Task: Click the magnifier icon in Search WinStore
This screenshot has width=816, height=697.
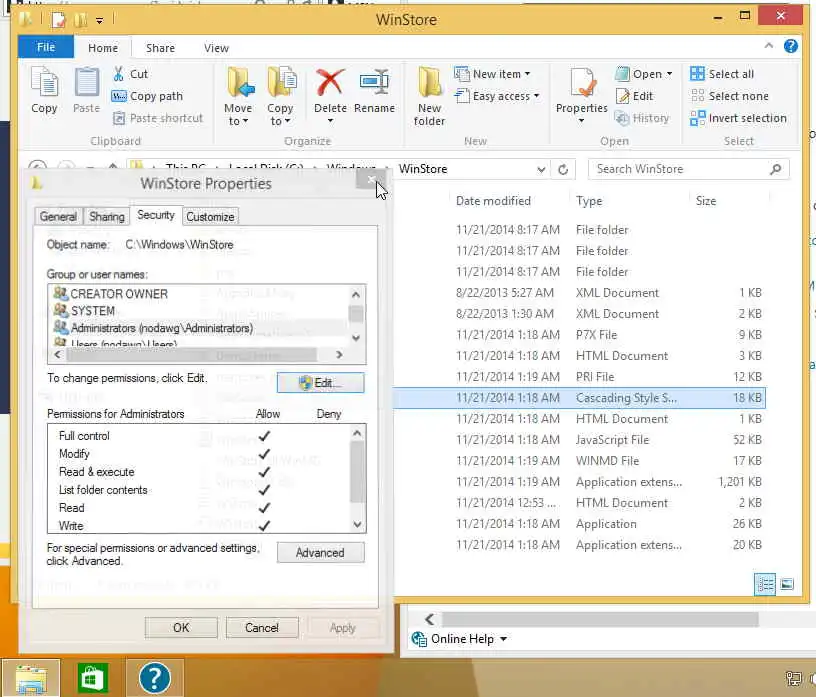Action: (775, 169)
